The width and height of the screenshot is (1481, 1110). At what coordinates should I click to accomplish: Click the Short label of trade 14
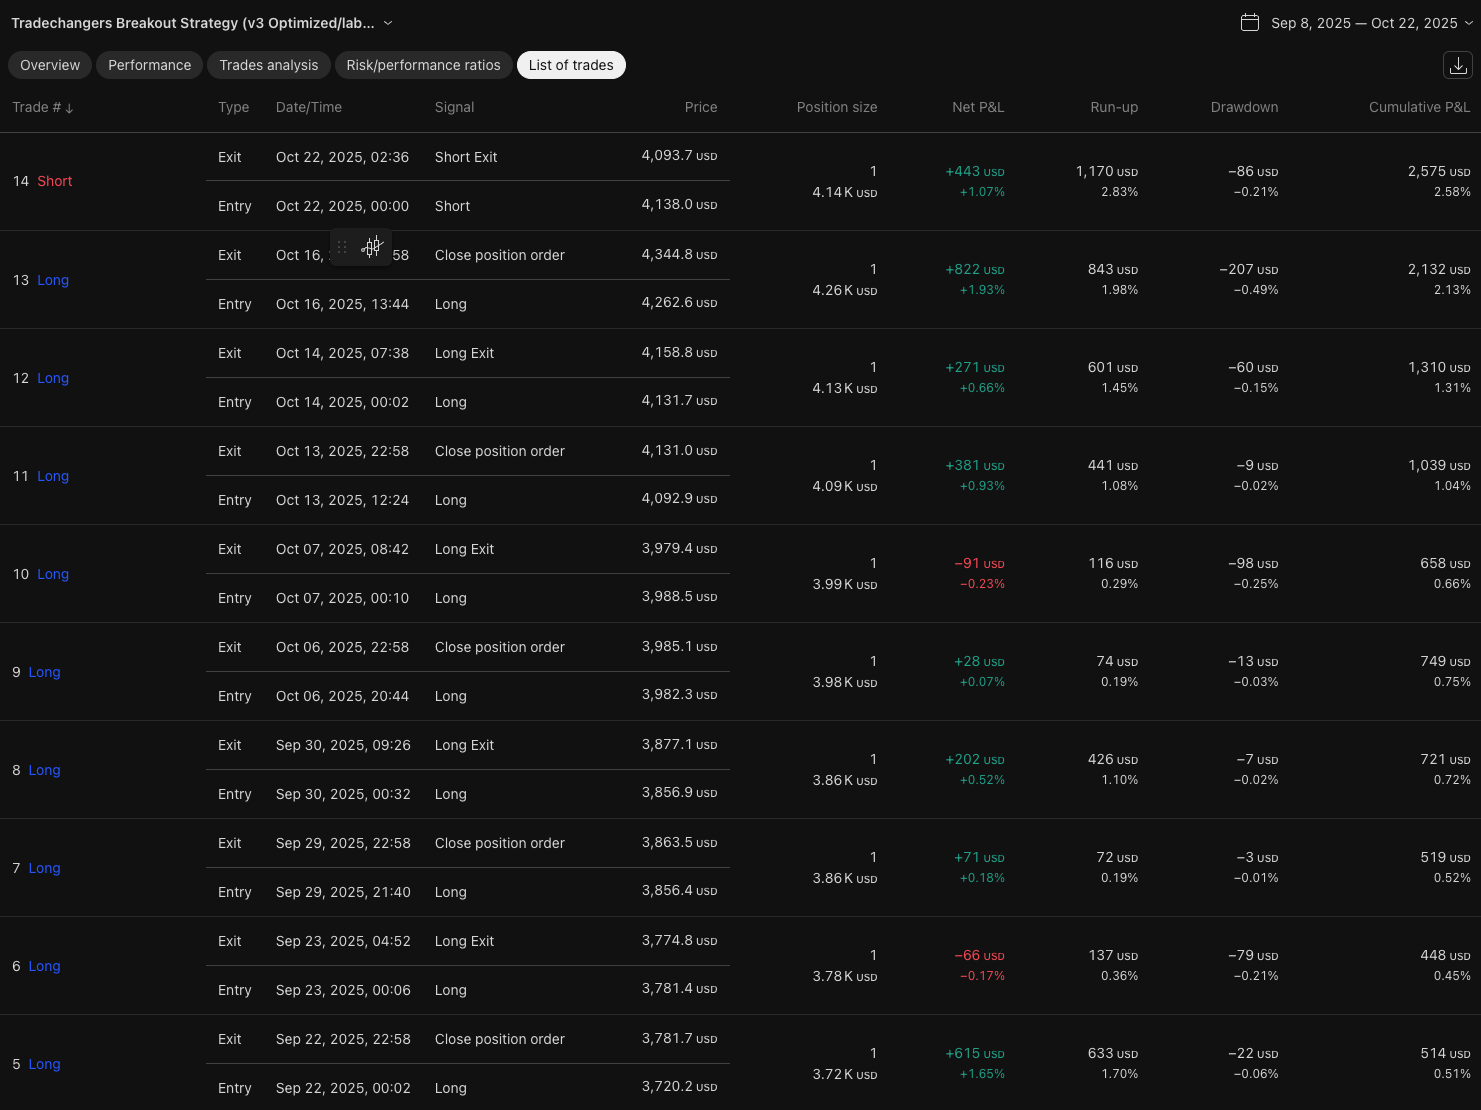pos(55,181)
